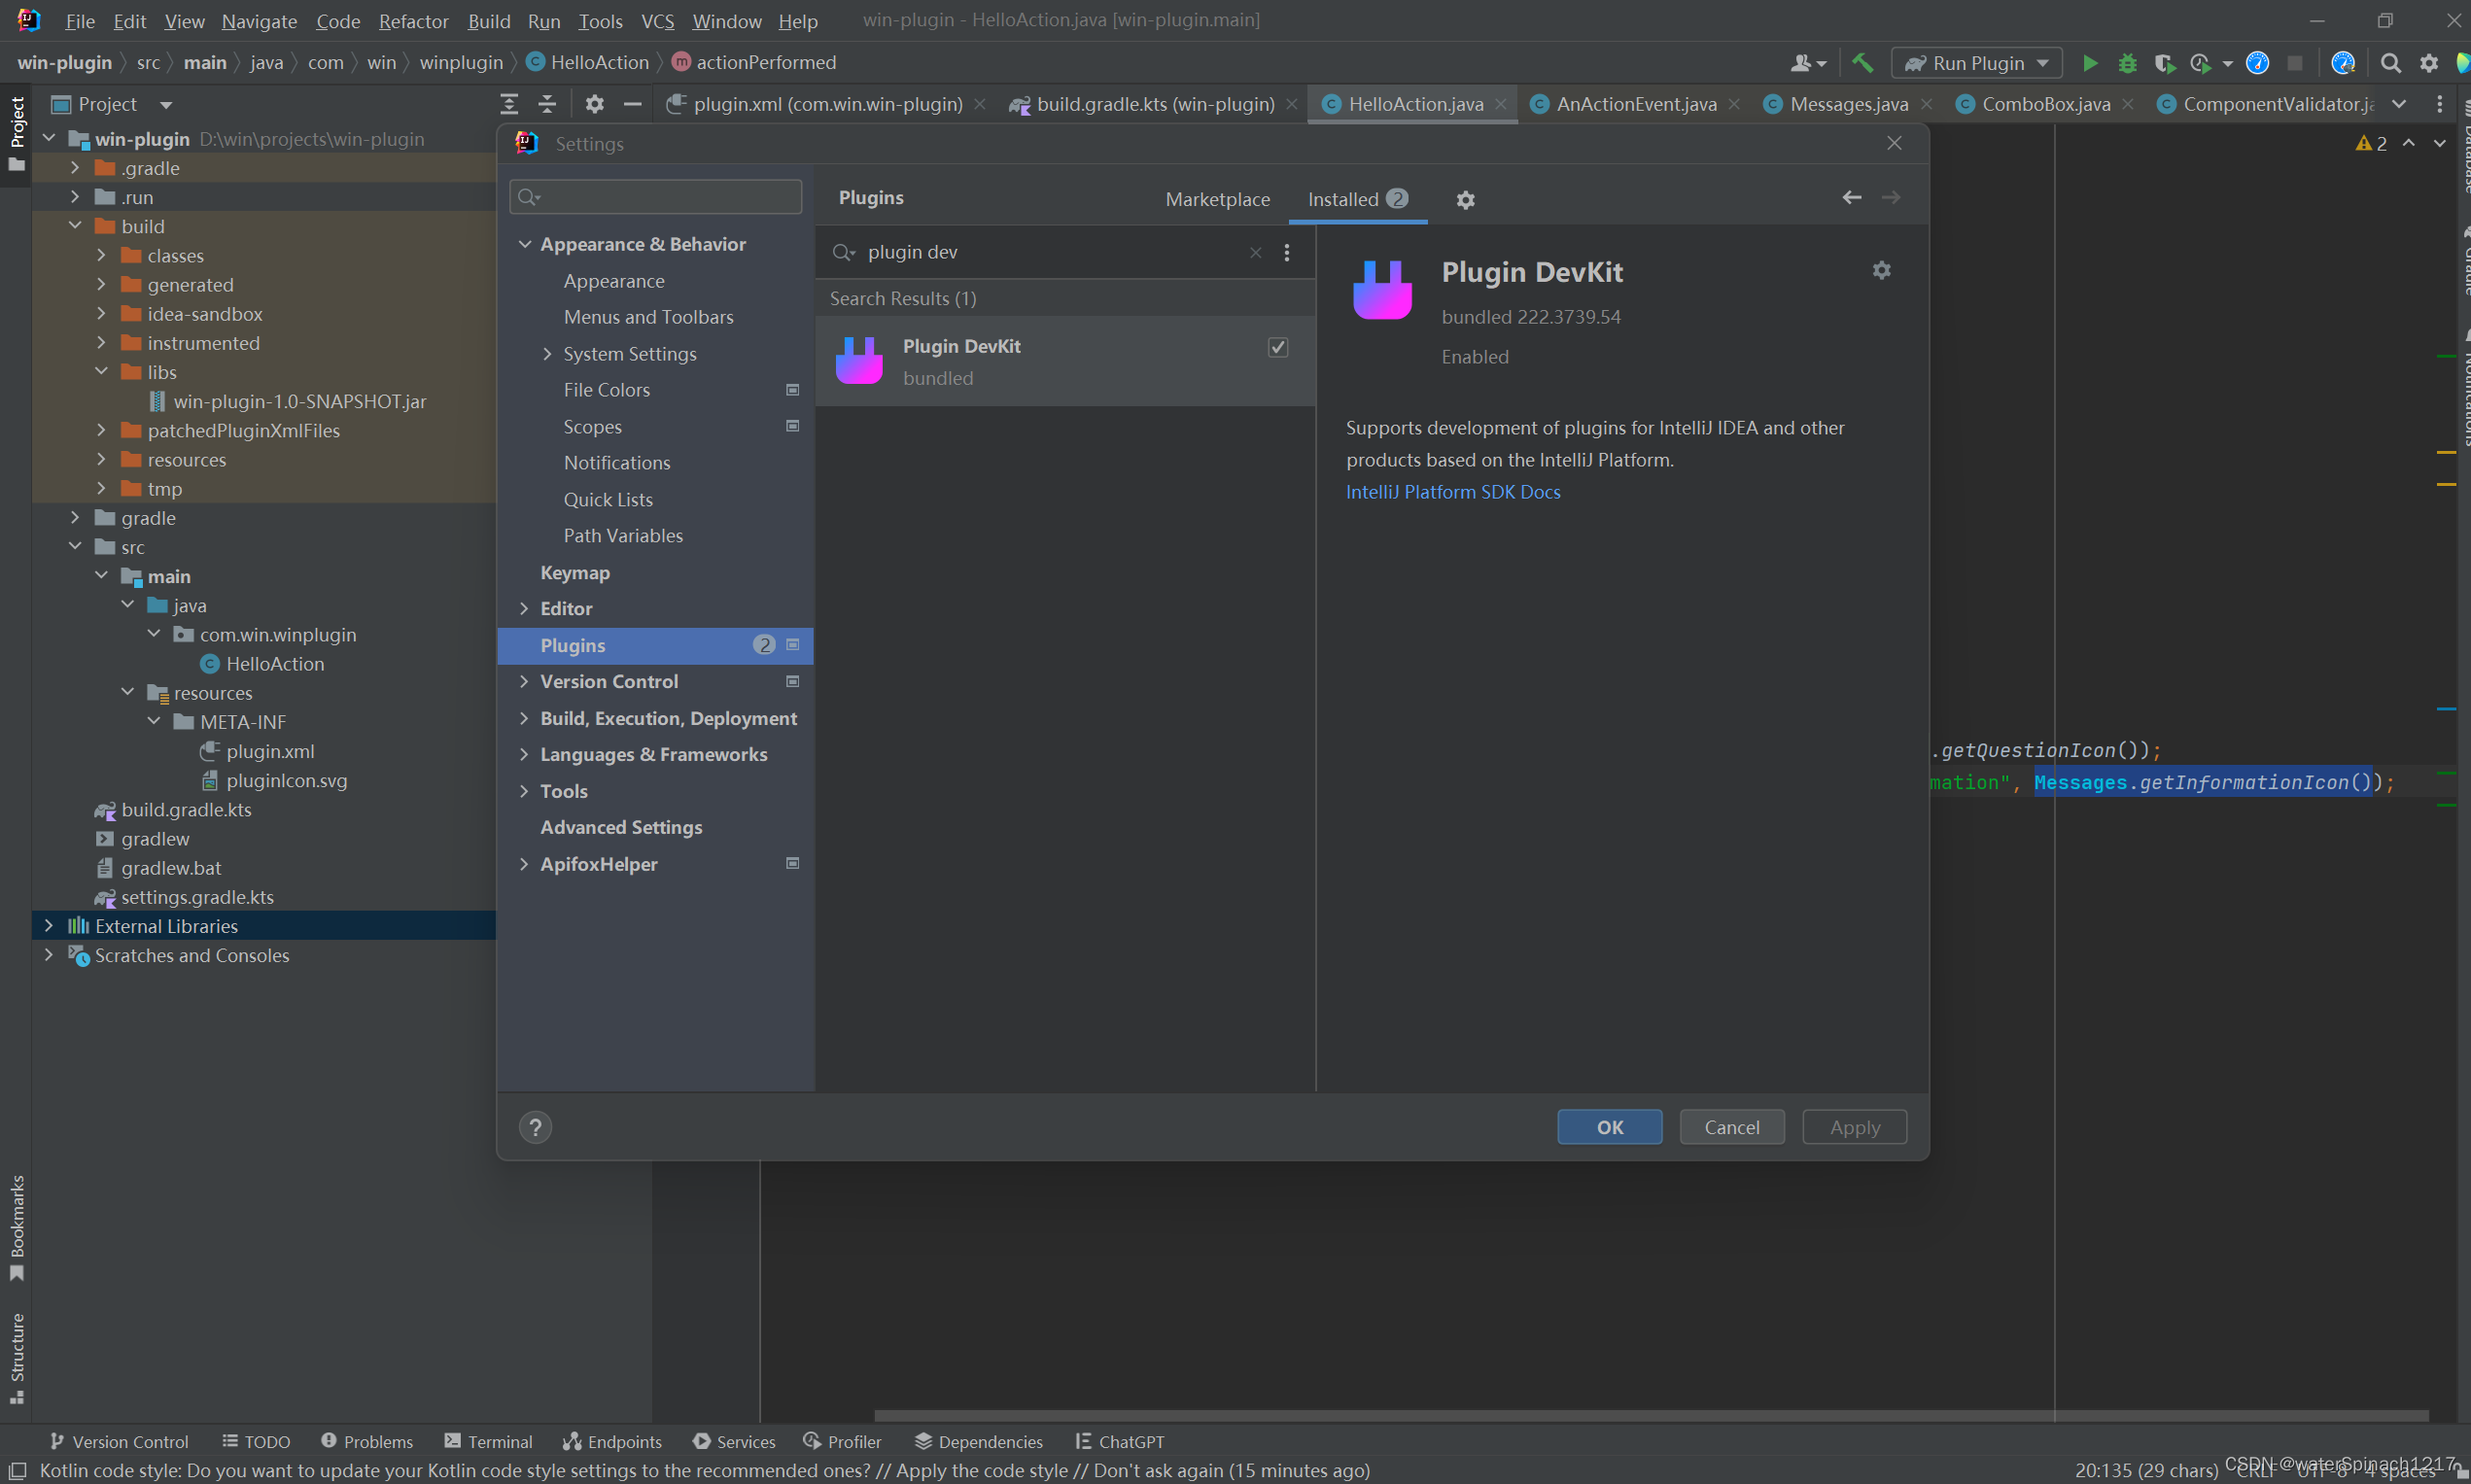Open the editor tabs more-options kebab
The height and width of the screenshot is (1484, 2471).
click(2439, 104)
